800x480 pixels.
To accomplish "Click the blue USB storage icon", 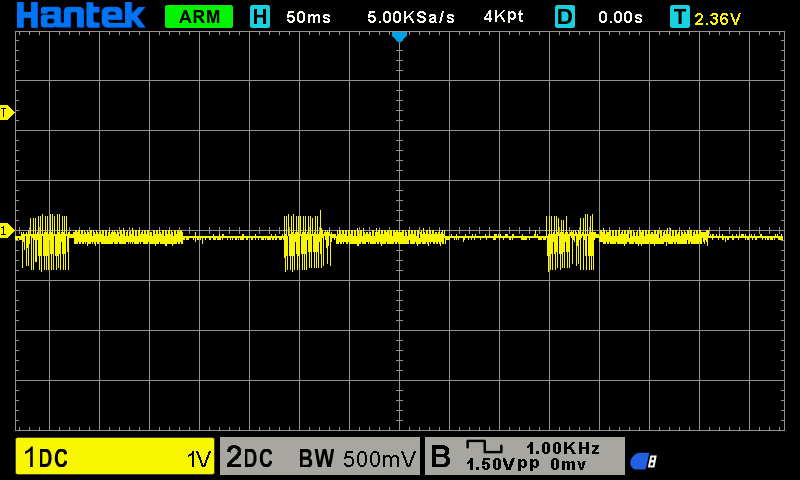I will click(x=643, y=461).
